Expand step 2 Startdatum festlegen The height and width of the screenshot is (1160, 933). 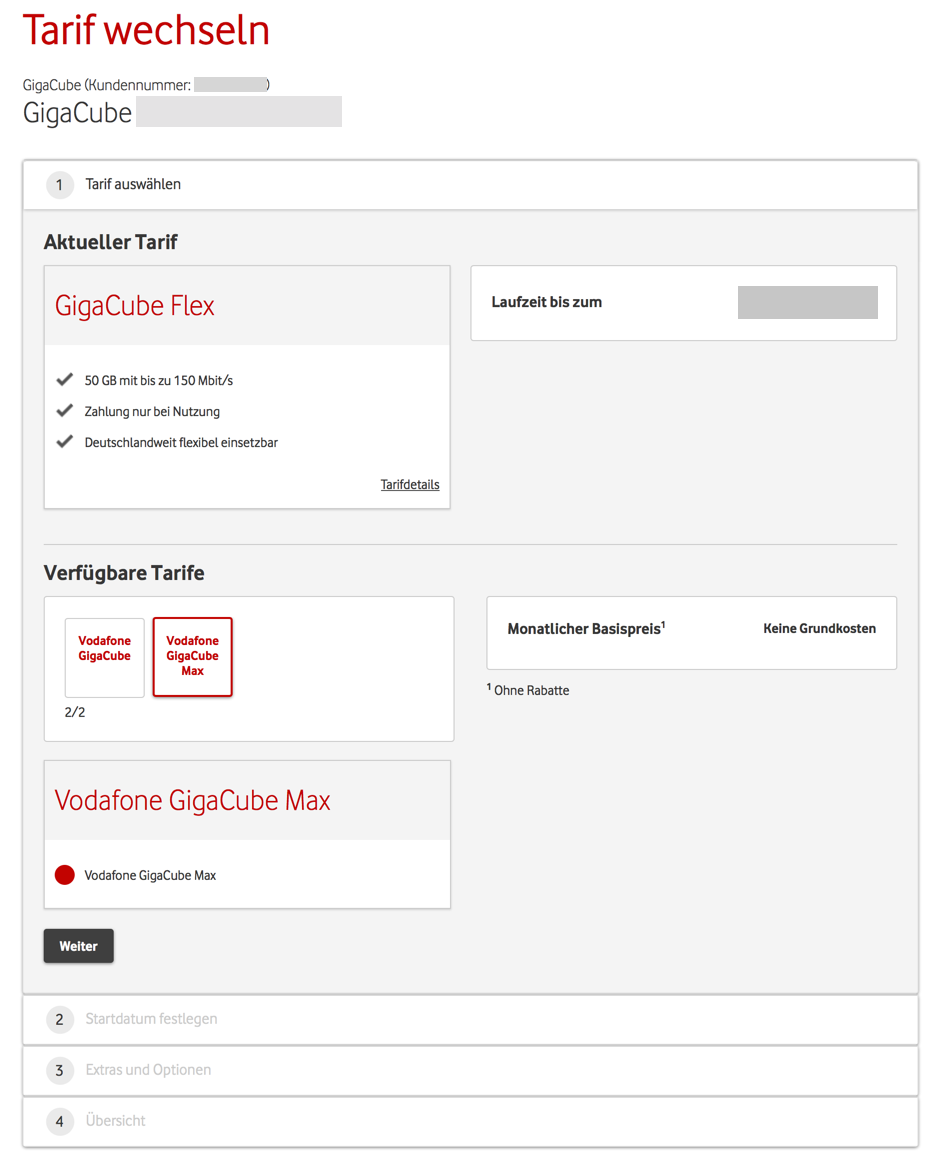pos(471,1019)
